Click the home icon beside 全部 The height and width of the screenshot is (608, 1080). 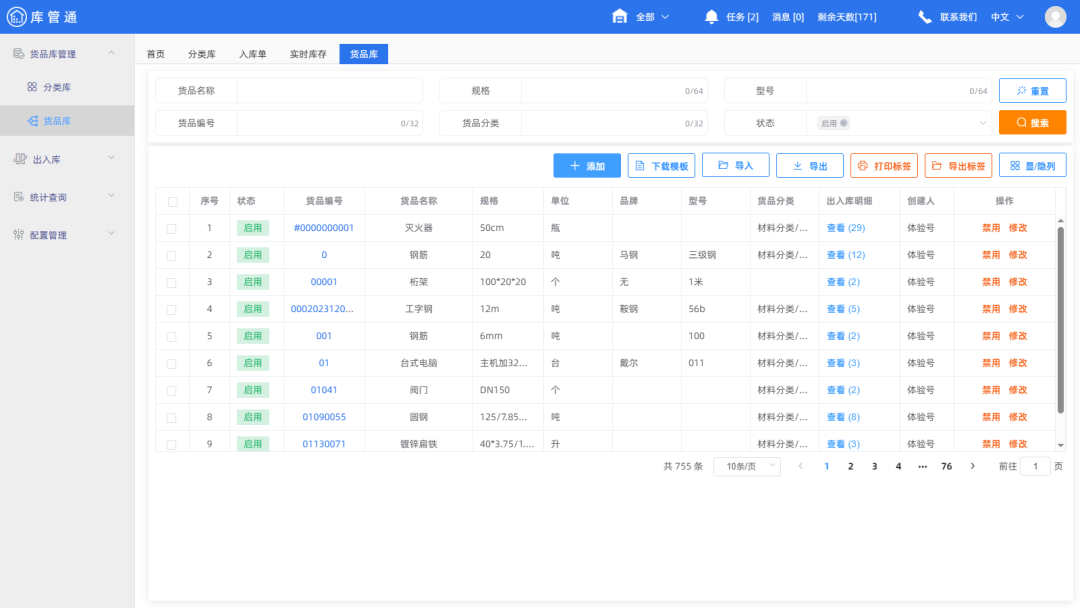620,16
